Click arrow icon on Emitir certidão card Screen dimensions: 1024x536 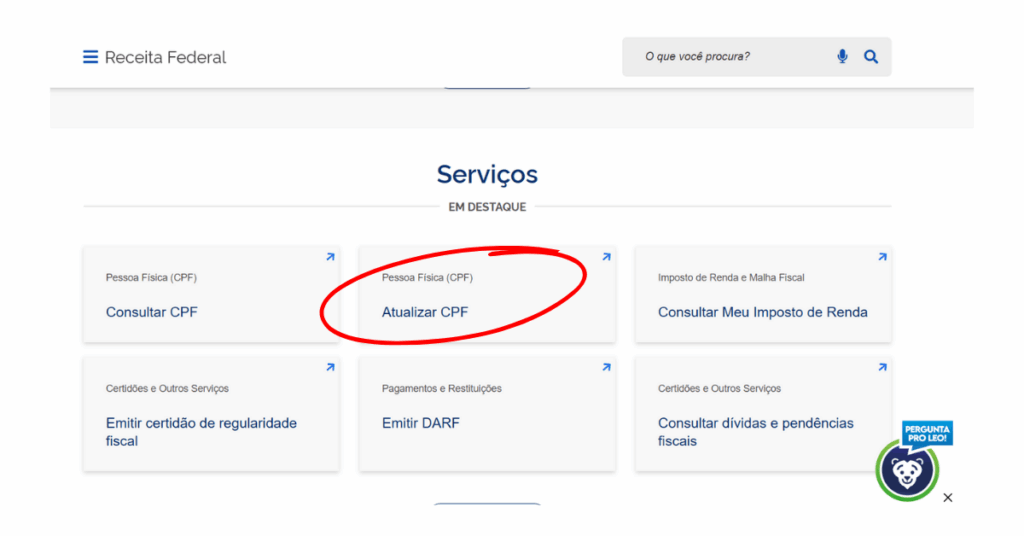(x=330, y=368)
